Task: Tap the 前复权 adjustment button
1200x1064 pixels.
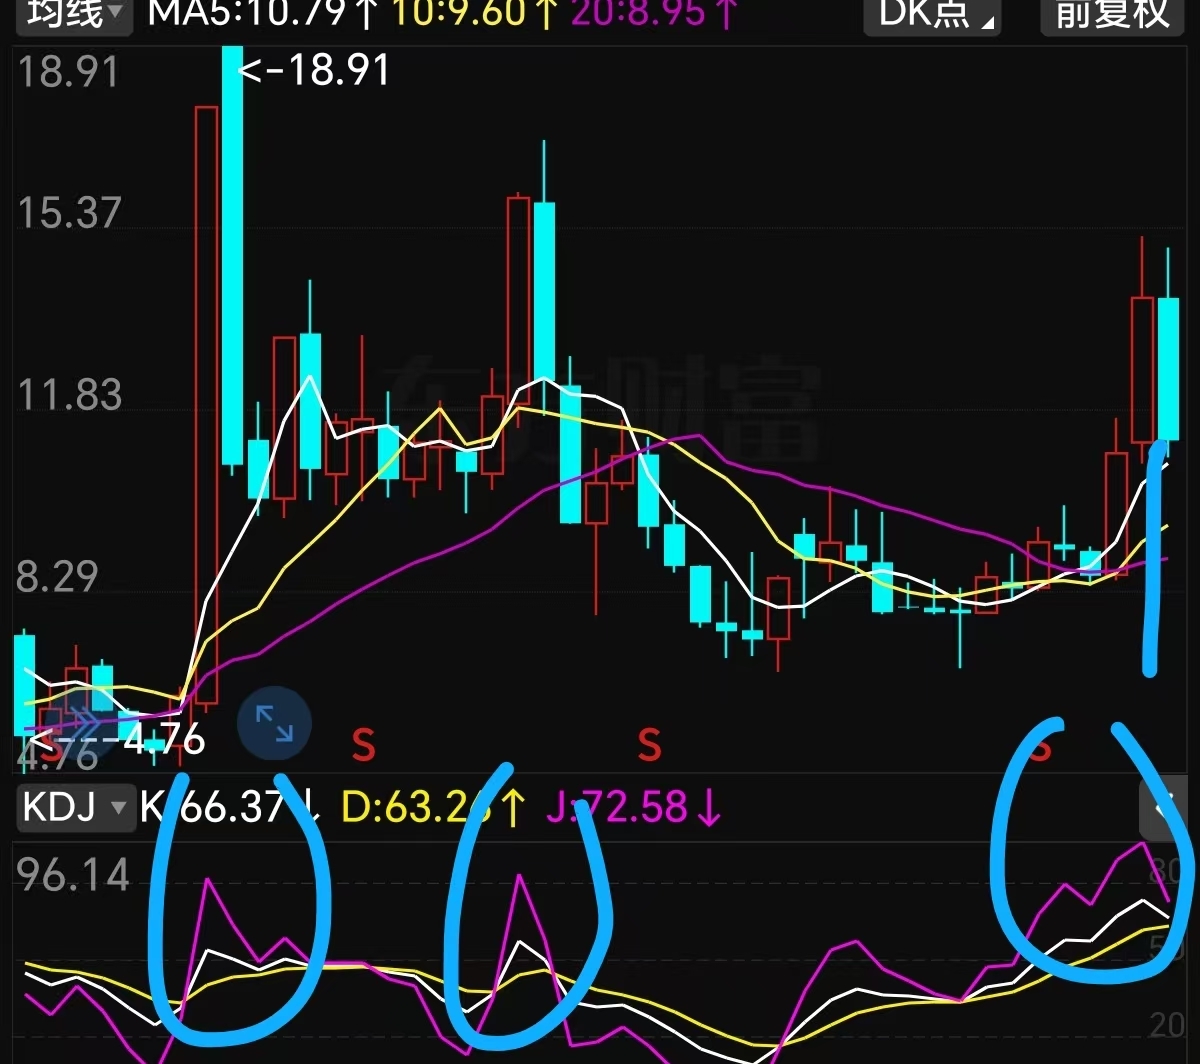Action: [x=1112, y=15]
